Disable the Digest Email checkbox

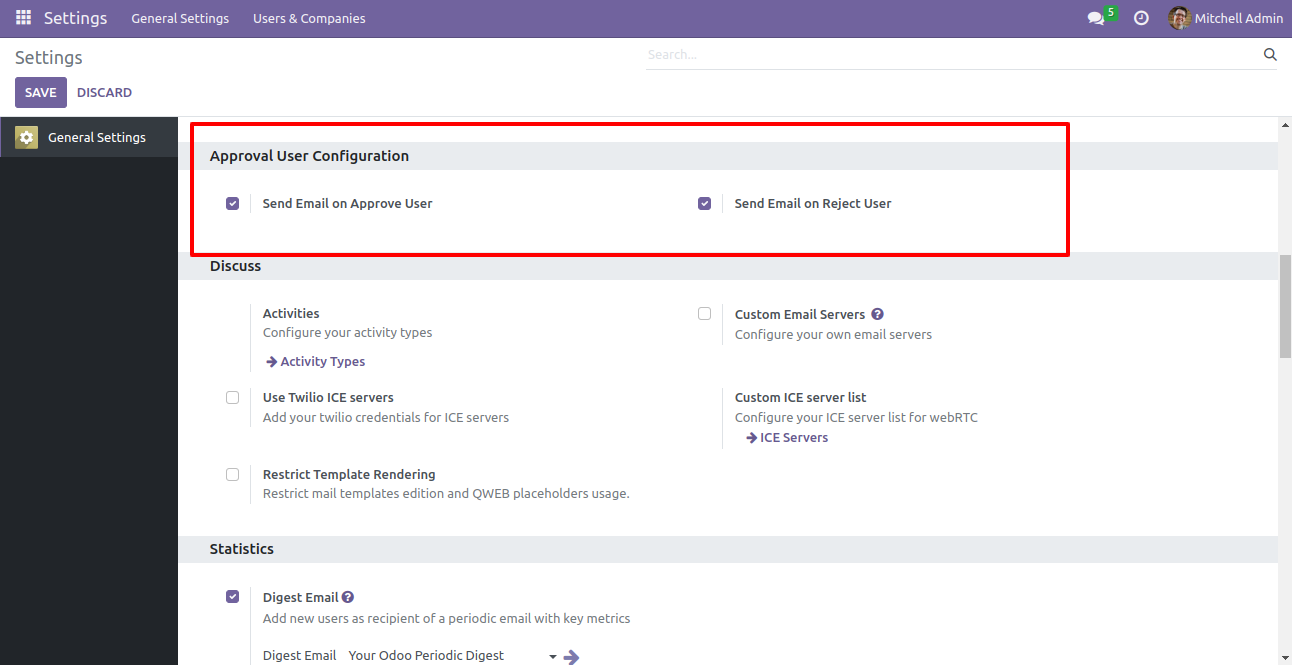(x=232, y=596)
